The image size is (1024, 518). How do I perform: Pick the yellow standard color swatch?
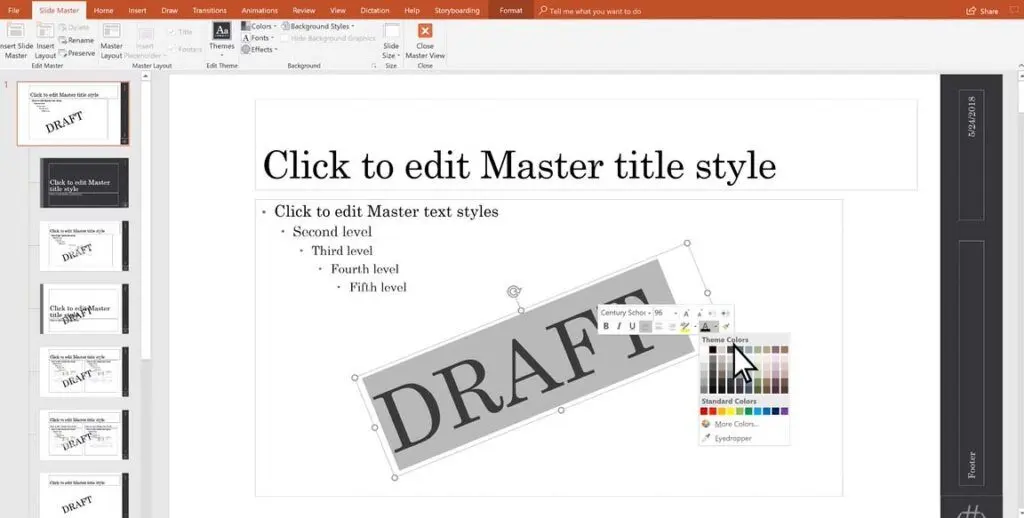(x=731, y=412)
